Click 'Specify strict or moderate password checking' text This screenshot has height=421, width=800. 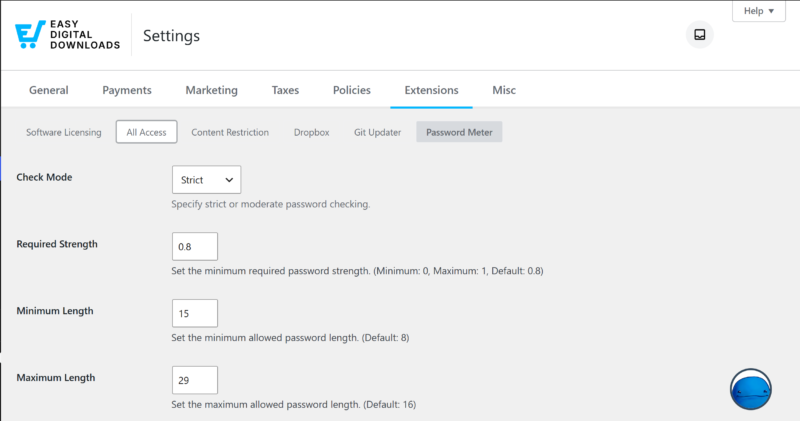(x=271, y=204)
